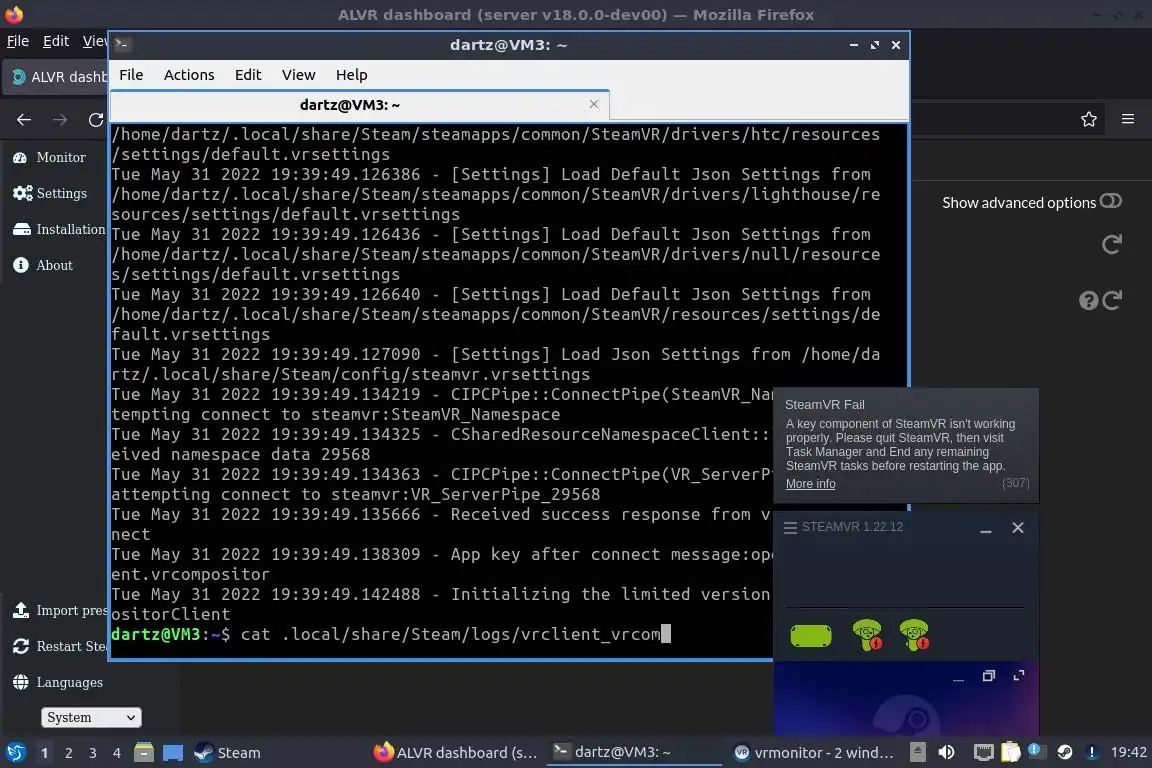The image size is (1152, 768).
Task: Click the network tray icon
Action: pyautogui.click(x=984, y=752)
